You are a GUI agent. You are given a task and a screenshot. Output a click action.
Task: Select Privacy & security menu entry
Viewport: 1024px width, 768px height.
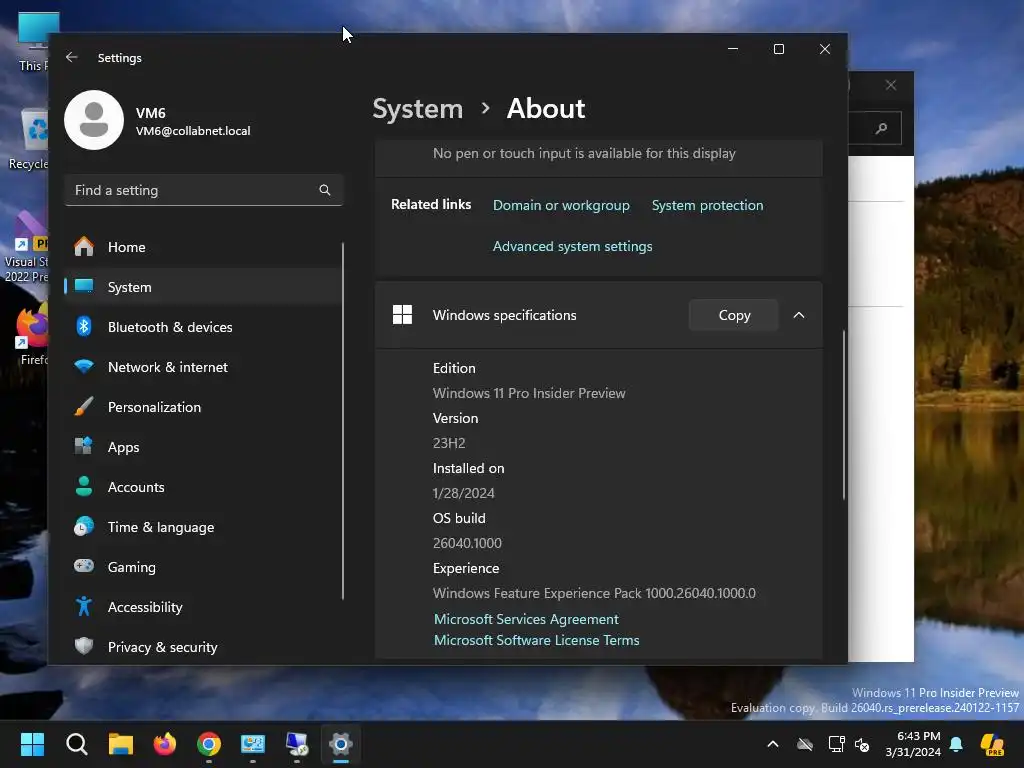click(x=203, y=646)
